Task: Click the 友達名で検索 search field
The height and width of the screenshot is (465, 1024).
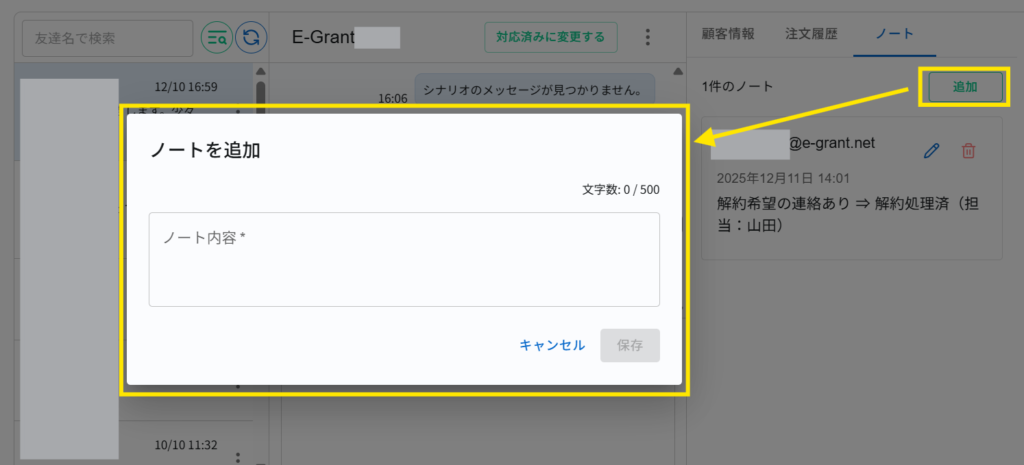Action: [107, 38]
